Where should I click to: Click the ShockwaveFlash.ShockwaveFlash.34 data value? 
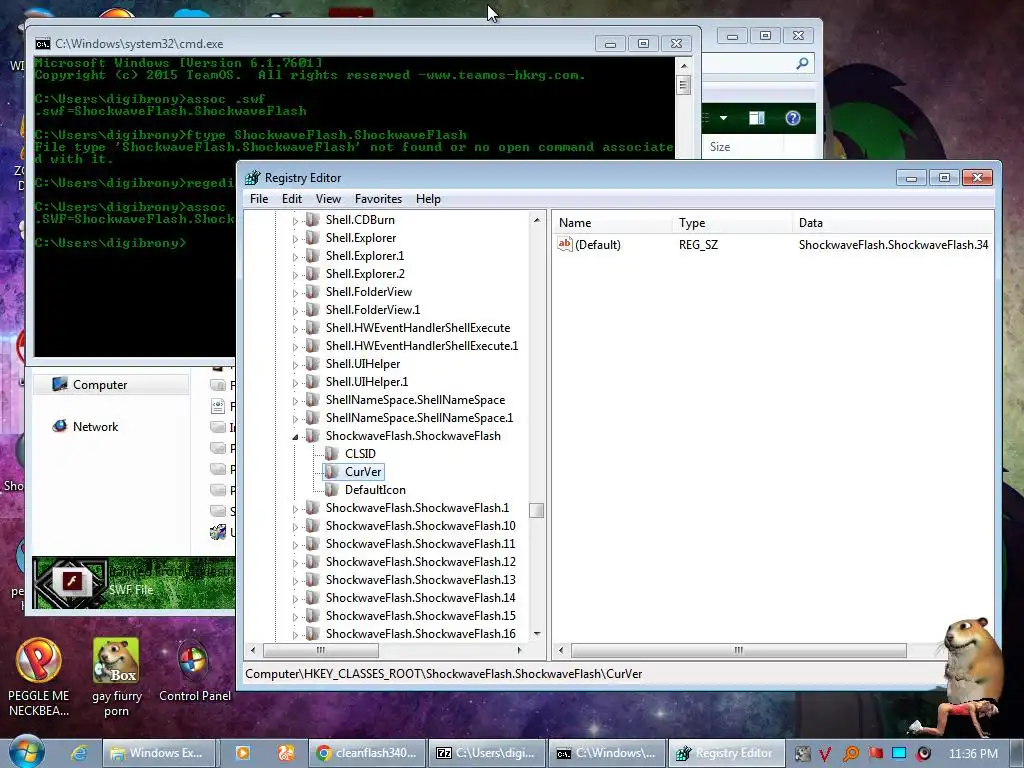tap(893, 244)
